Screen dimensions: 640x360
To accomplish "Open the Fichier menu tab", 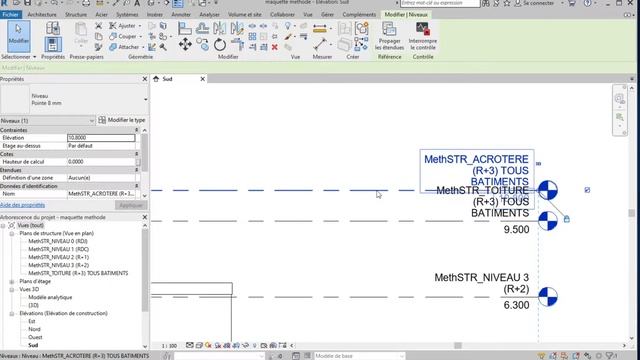I will point(11,14).
